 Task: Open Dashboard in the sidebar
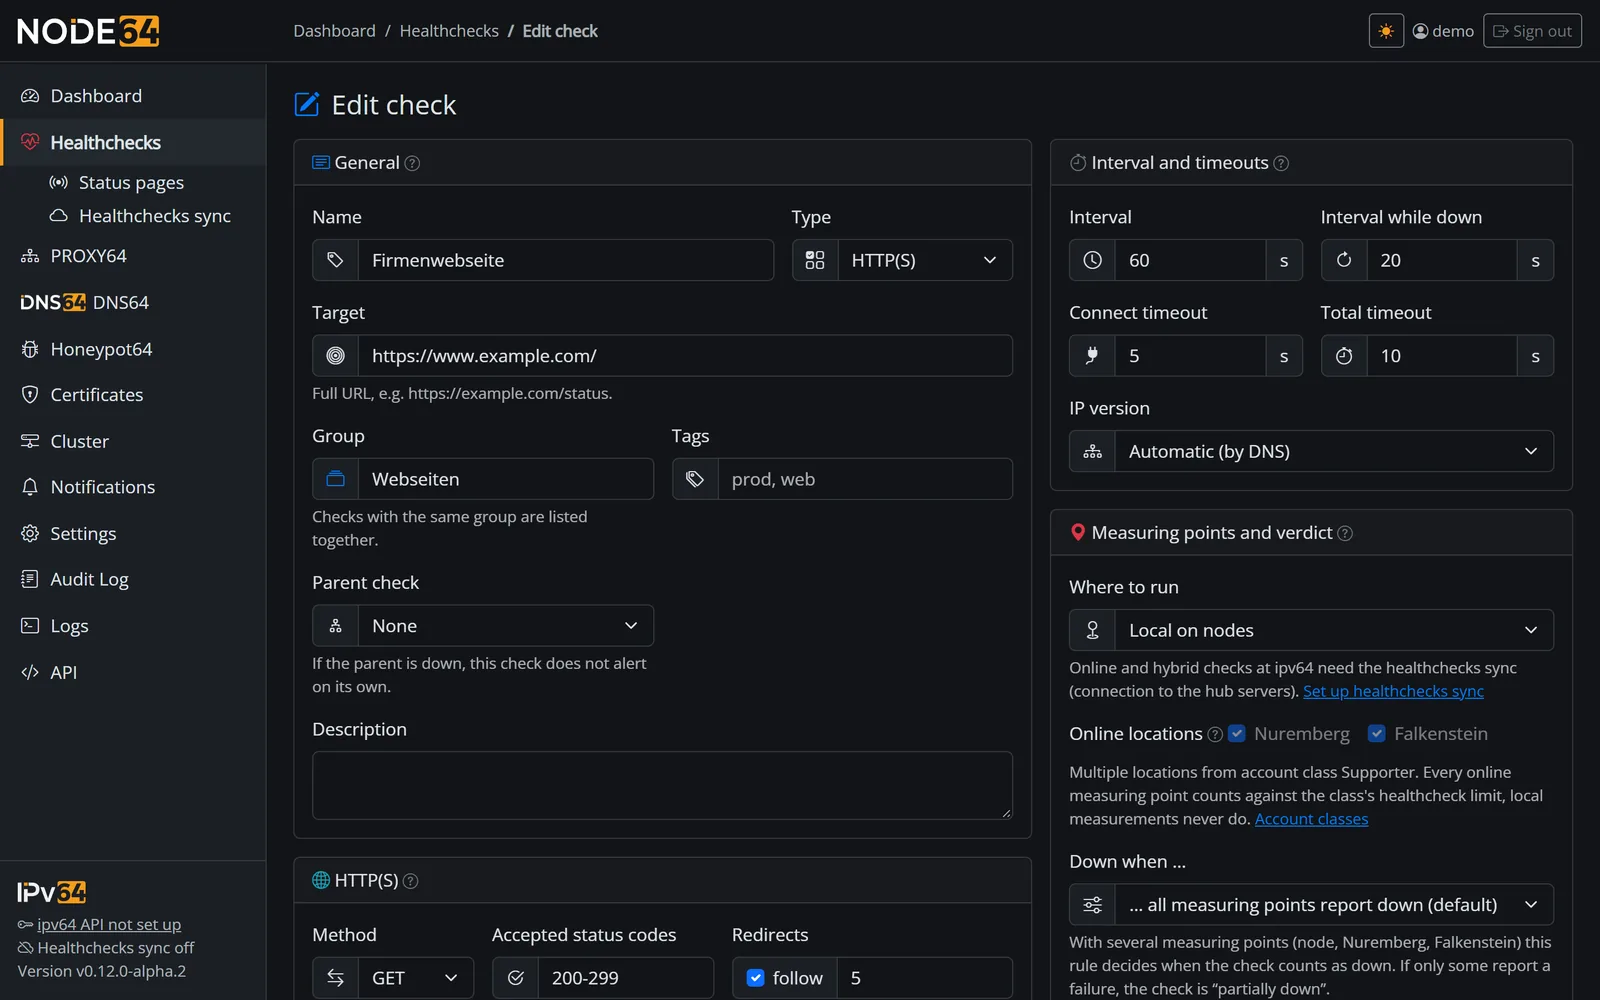point(133,96)
